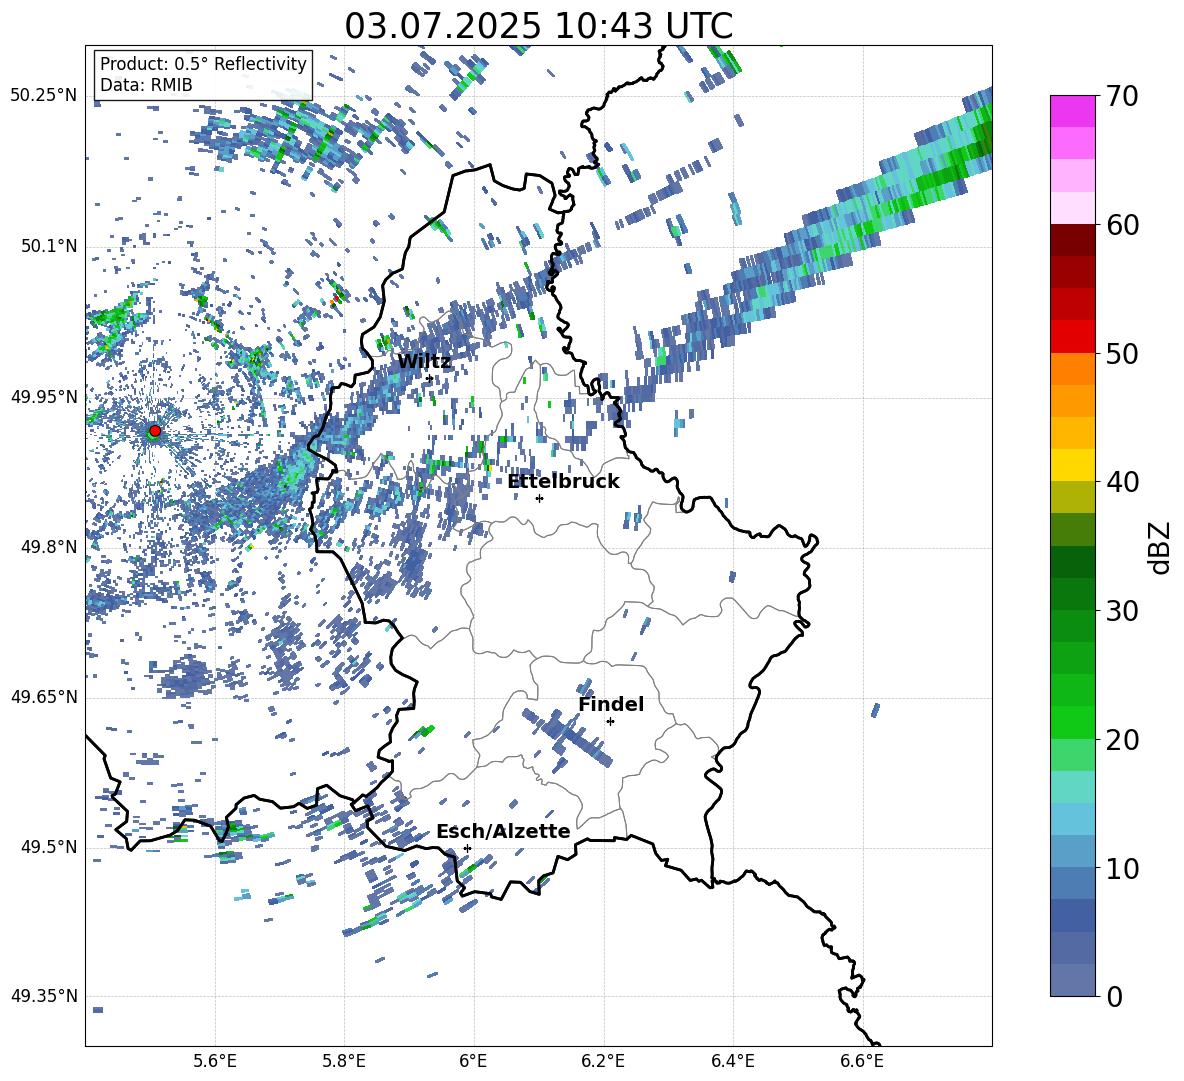
Task: Click the Wiltz station cross marker
Action: [430, 378]
